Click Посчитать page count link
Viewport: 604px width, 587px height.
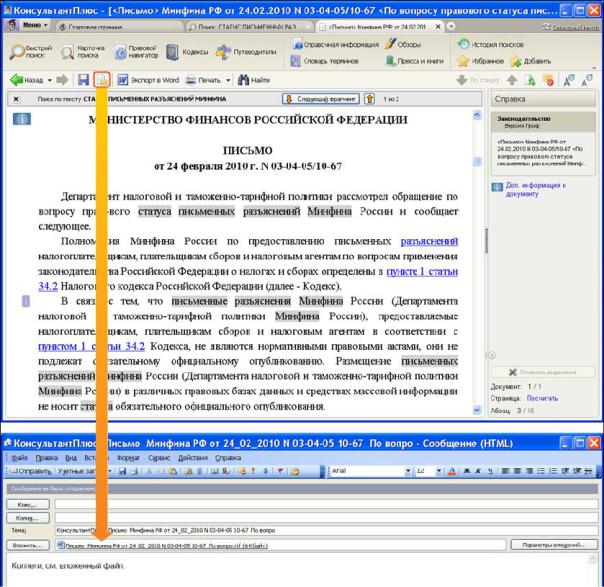pyautogui.click(x=542, y=398)
